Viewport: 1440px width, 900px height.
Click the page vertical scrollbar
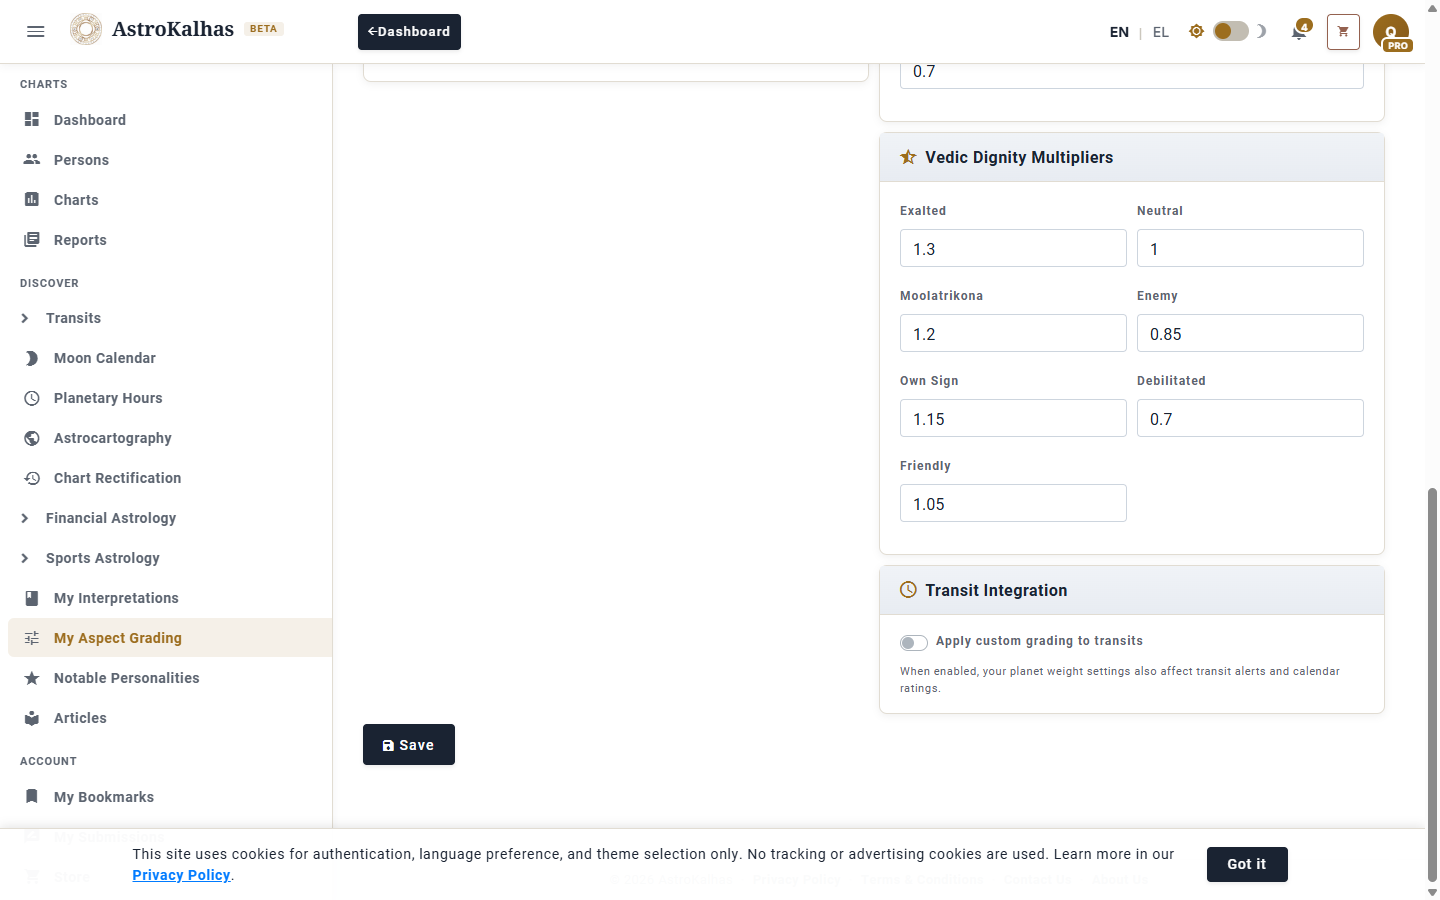tap(1432, 600)
